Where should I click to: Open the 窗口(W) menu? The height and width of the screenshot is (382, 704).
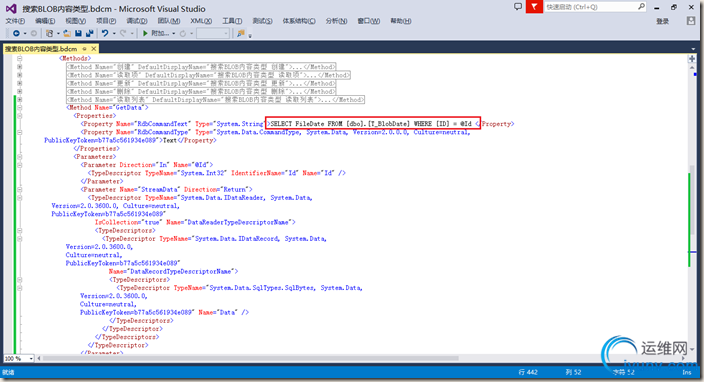point(368,21)
